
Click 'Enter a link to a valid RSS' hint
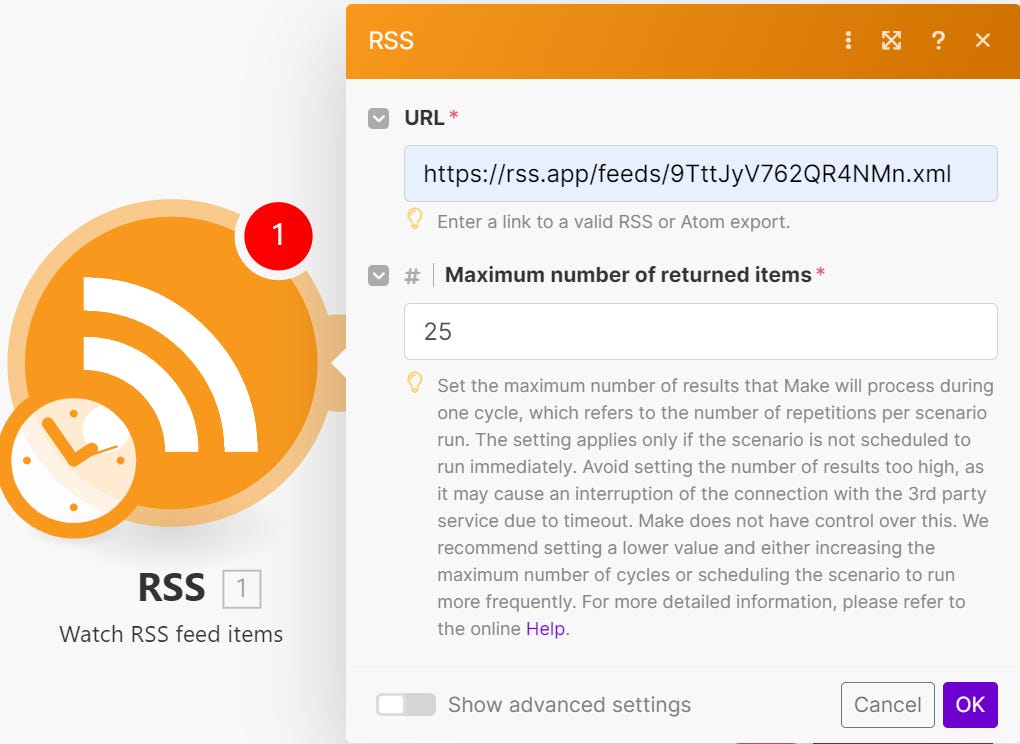click(x=613, y=222)
